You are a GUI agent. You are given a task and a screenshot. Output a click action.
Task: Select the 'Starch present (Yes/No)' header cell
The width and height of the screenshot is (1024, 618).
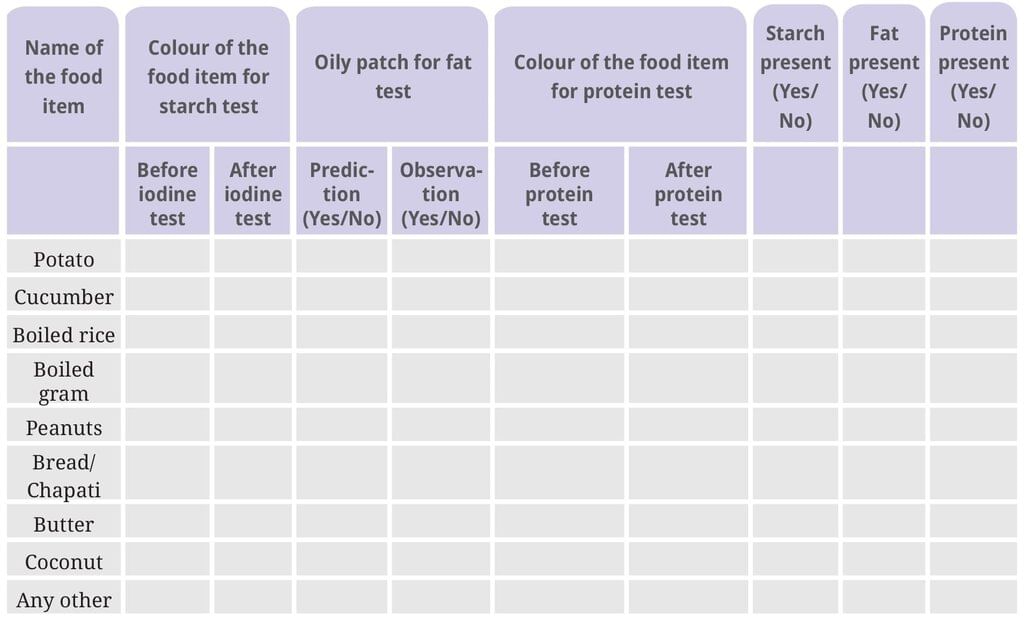[795, 76]
